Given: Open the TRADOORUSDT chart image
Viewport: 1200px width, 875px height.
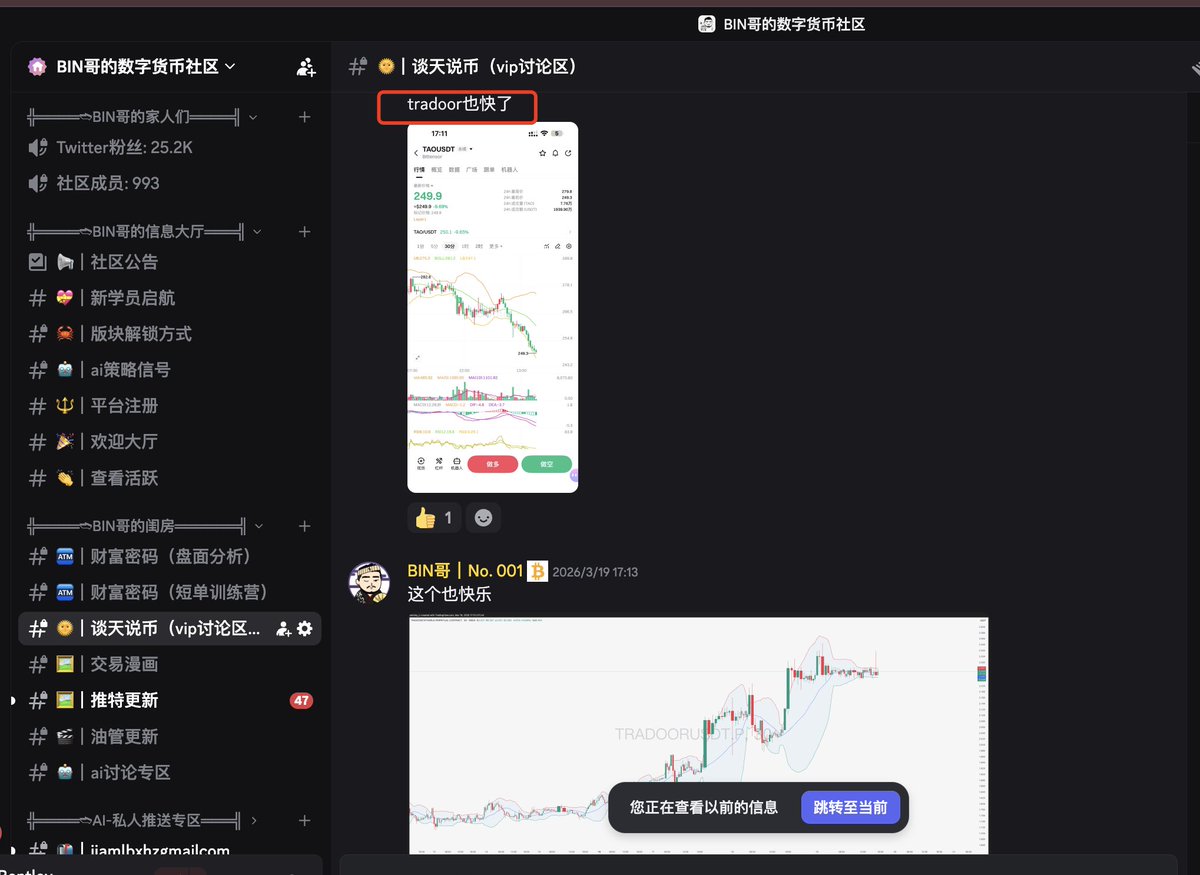Looking at the screenshot, I should tap(699, 735).
